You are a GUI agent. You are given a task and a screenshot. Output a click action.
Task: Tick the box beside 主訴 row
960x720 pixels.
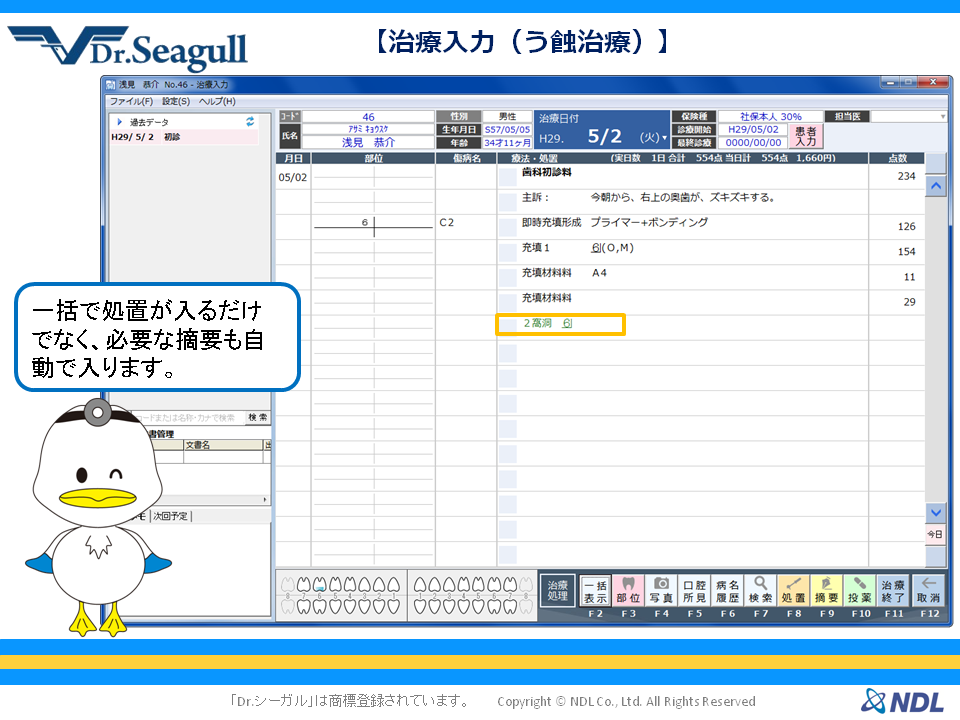point(508,202)
